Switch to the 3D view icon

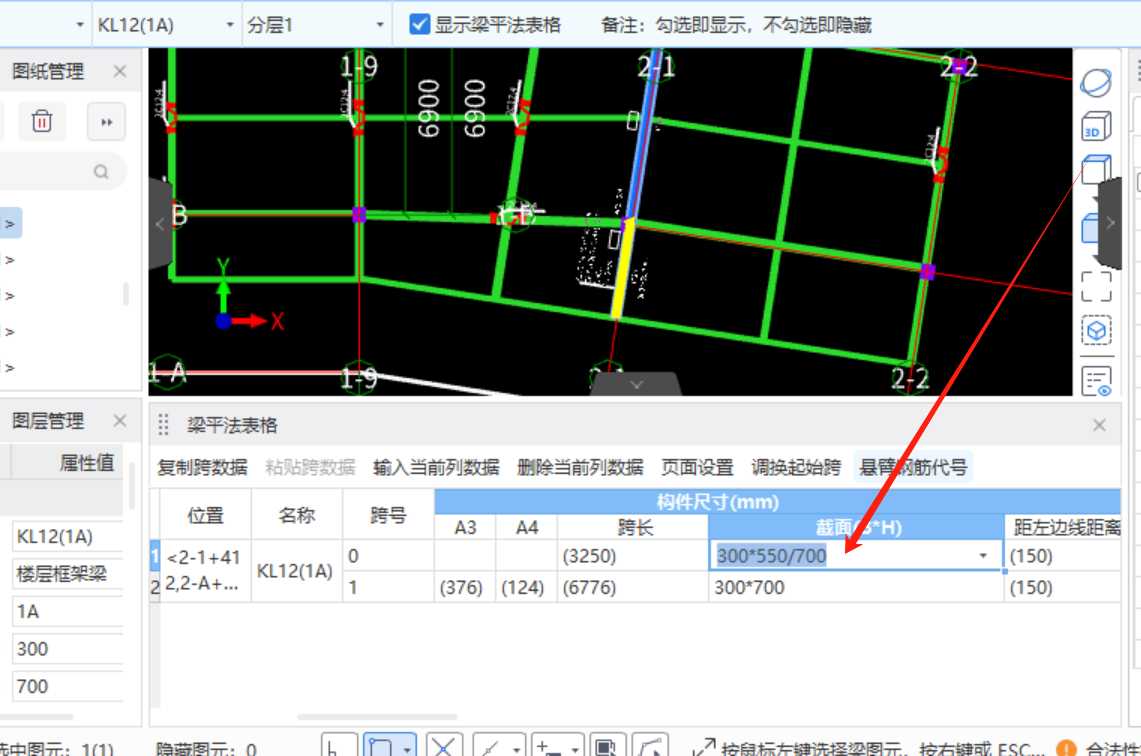[x=1096, y=127]
